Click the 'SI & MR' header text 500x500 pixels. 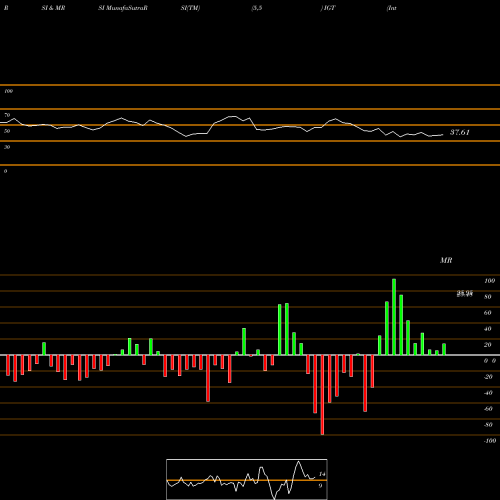click(x=53, y=8)
